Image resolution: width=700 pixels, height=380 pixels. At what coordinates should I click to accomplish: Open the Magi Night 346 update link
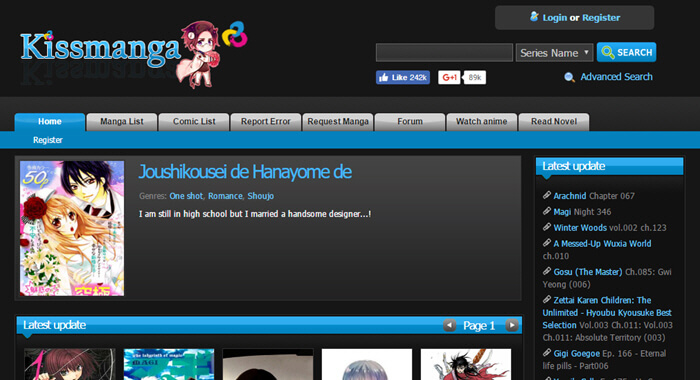pos(582,212)
